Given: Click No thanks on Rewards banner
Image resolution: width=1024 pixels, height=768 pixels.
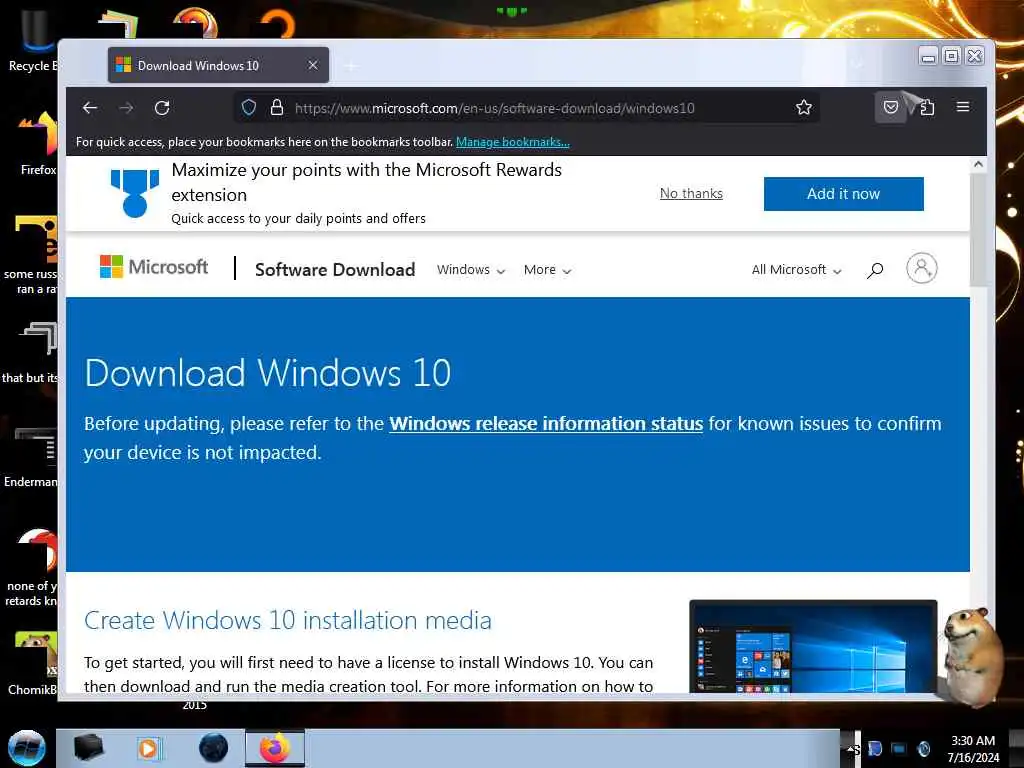Looking at the screenshot, I should click(691, 193).
